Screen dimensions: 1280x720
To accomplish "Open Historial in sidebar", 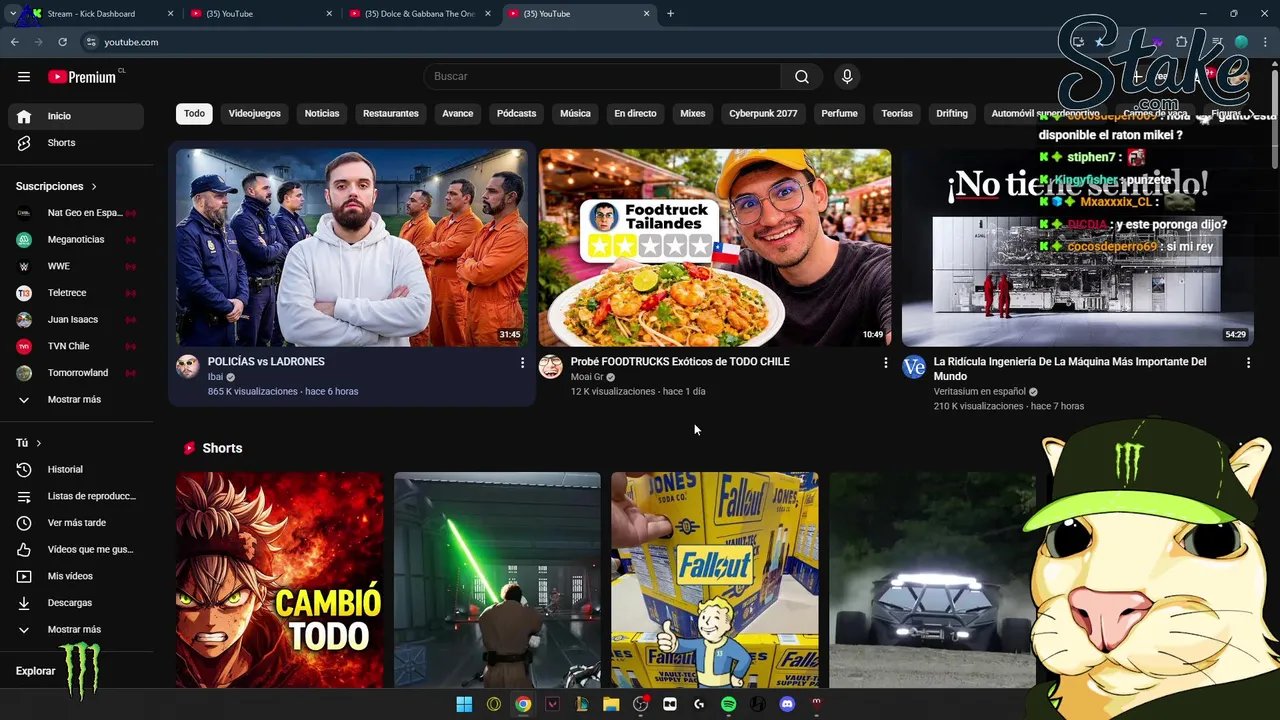I will click(x=76, y=469).
